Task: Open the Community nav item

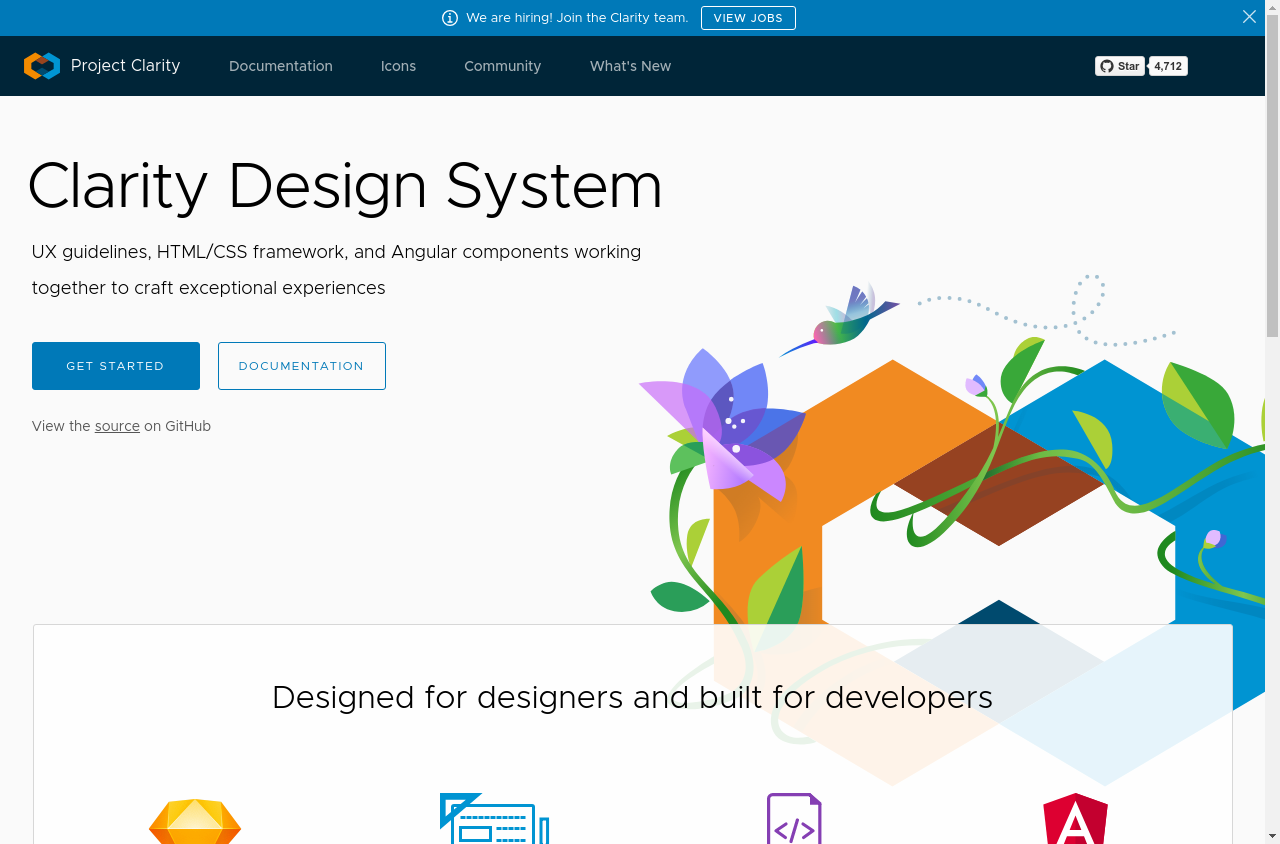Action: [502, 66]
